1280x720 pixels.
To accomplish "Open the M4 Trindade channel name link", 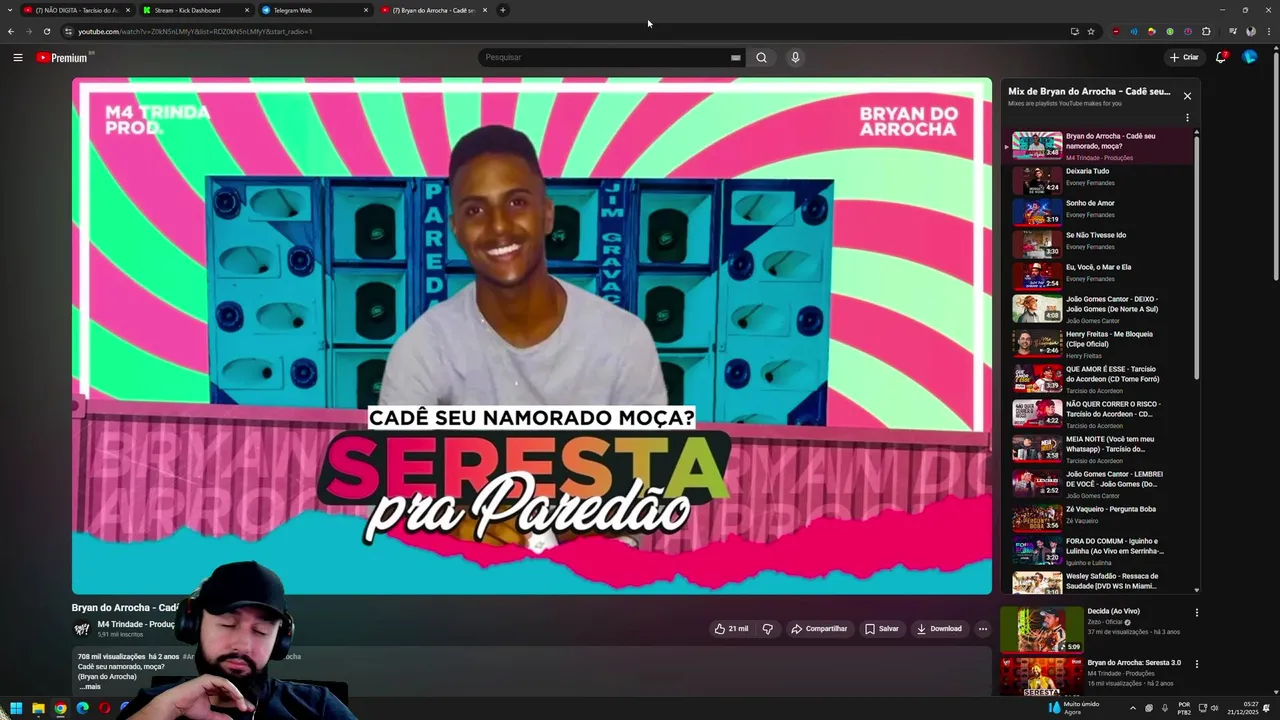I will pyautogui.click(x=135, y=624).
